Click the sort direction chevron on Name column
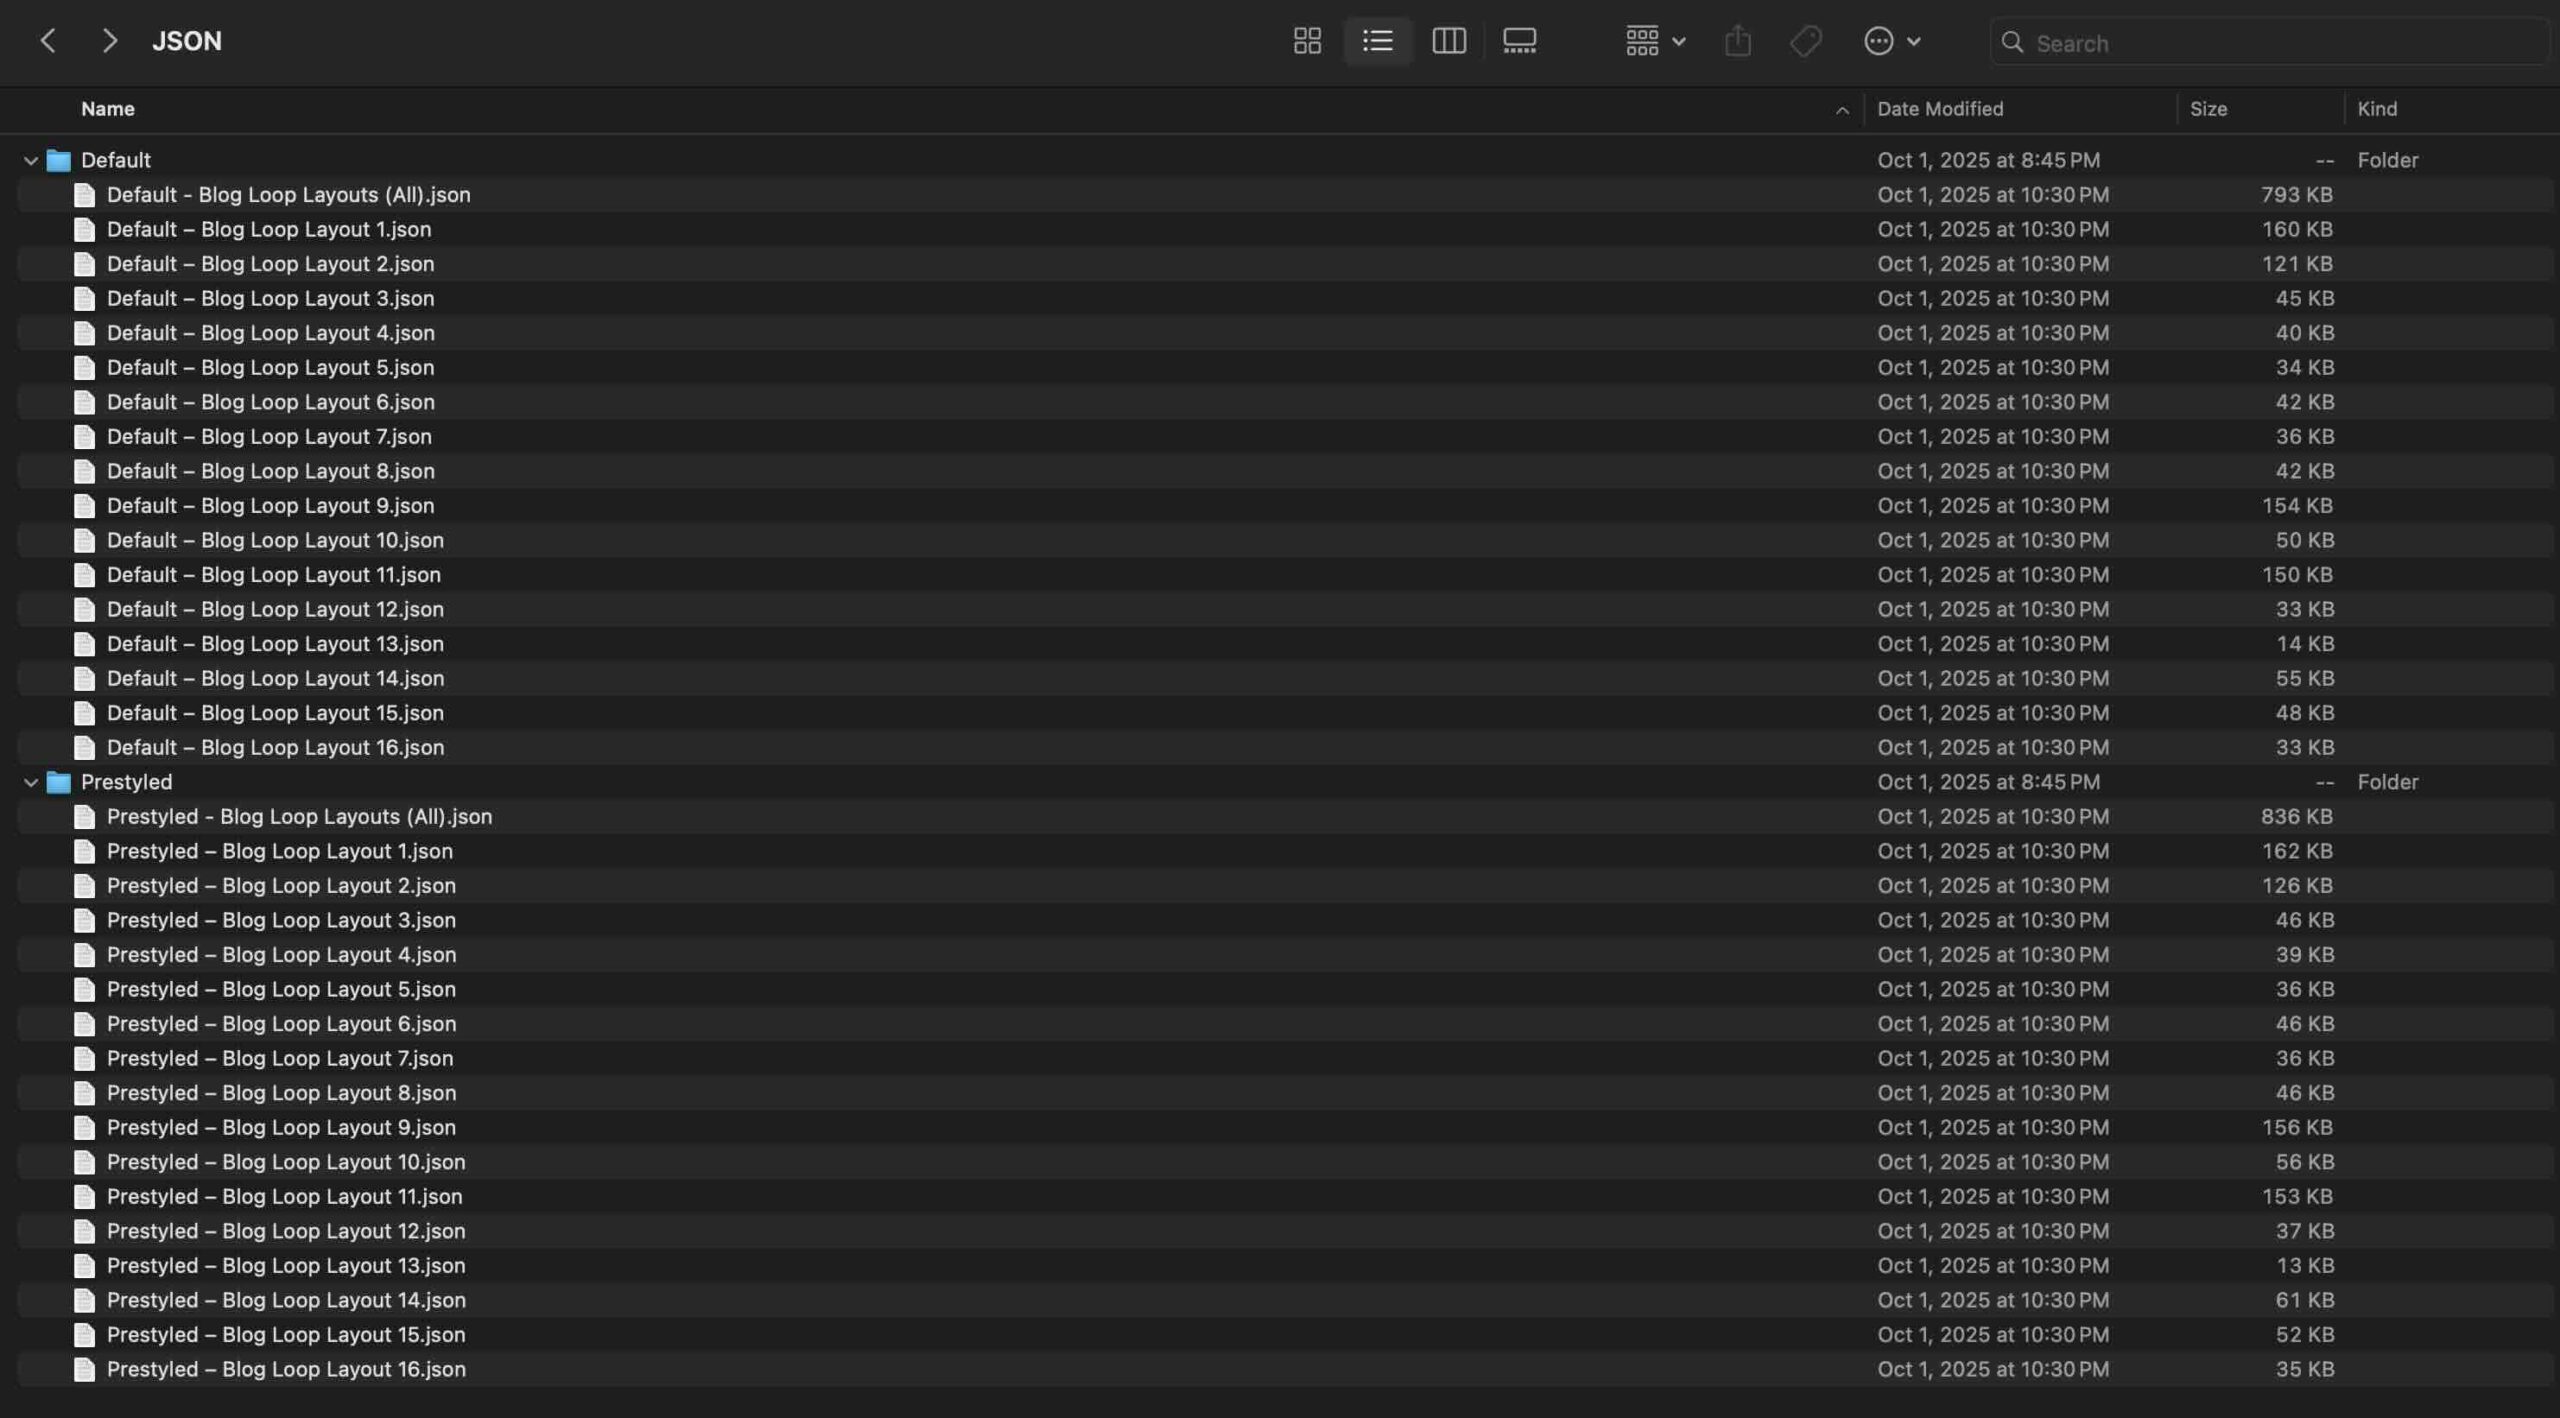This screenshot has width=2560, height=1418. pos(1841,109)
